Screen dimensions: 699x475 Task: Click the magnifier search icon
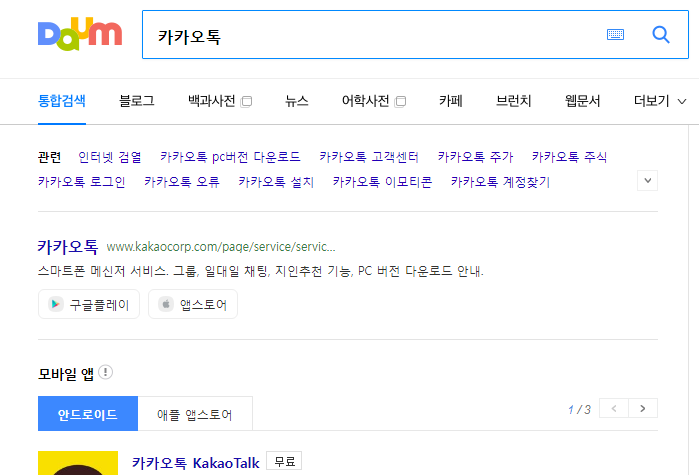click(661, 34)
